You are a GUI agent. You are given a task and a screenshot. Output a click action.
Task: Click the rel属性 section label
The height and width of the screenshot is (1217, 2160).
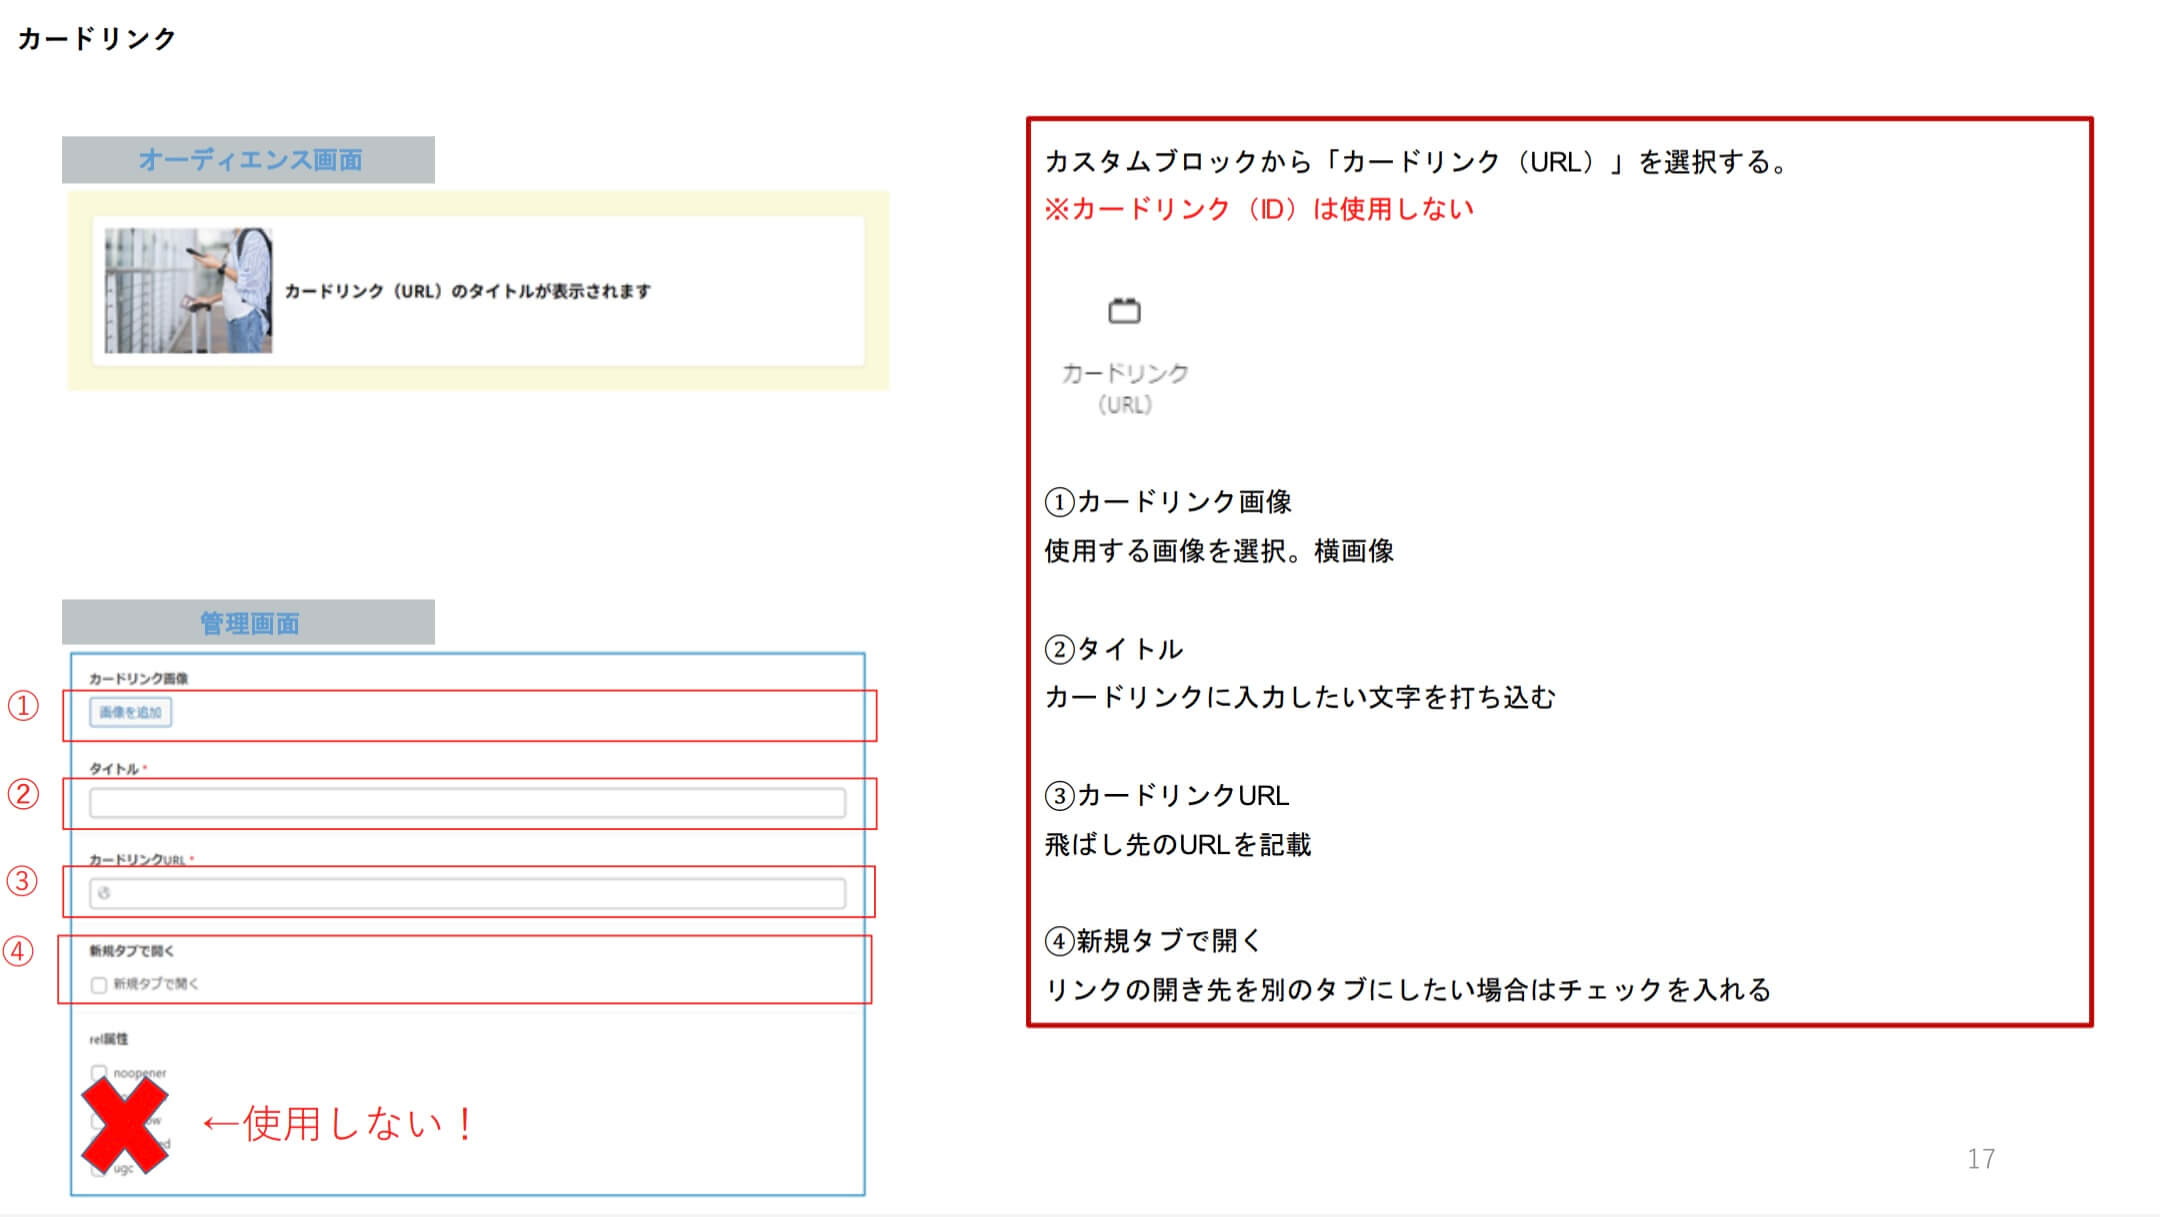click(109, 1039)
